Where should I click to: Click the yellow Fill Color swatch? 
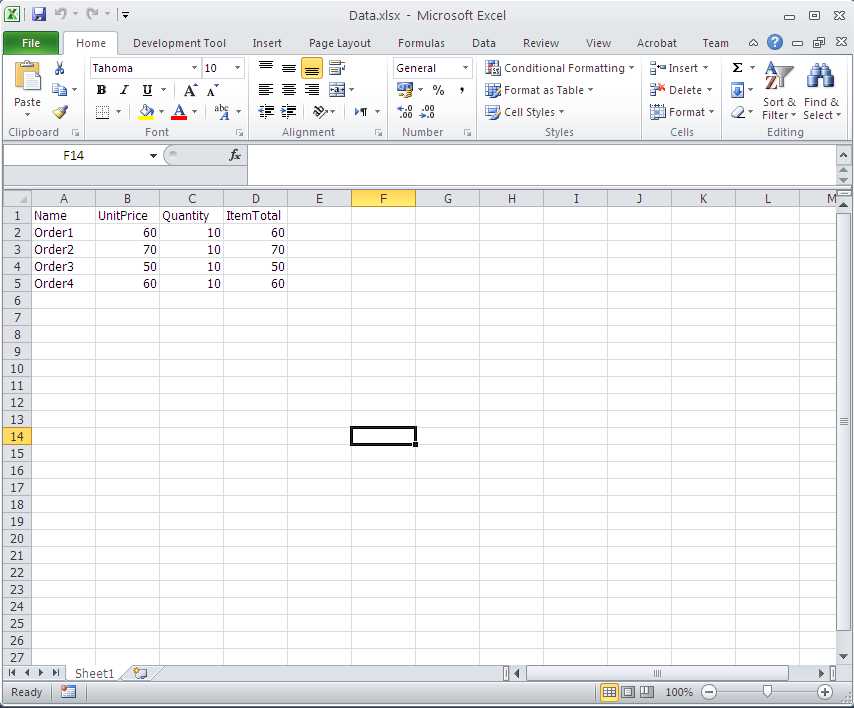point(146,112)
